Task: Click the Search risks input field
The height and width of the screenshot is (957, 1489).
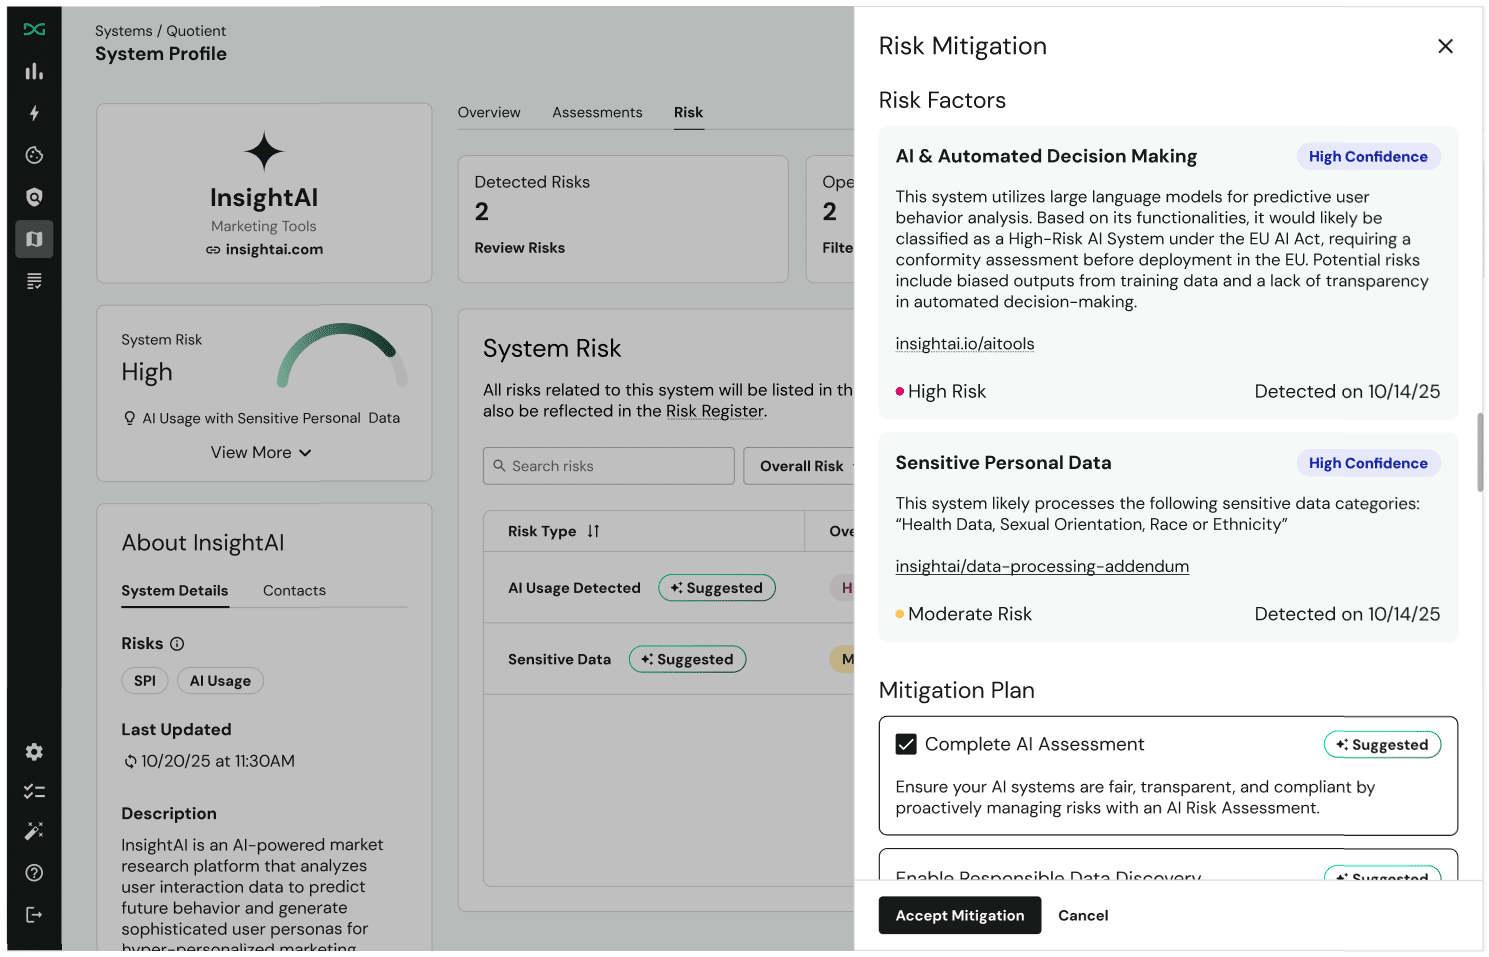Action: [609, 466]
